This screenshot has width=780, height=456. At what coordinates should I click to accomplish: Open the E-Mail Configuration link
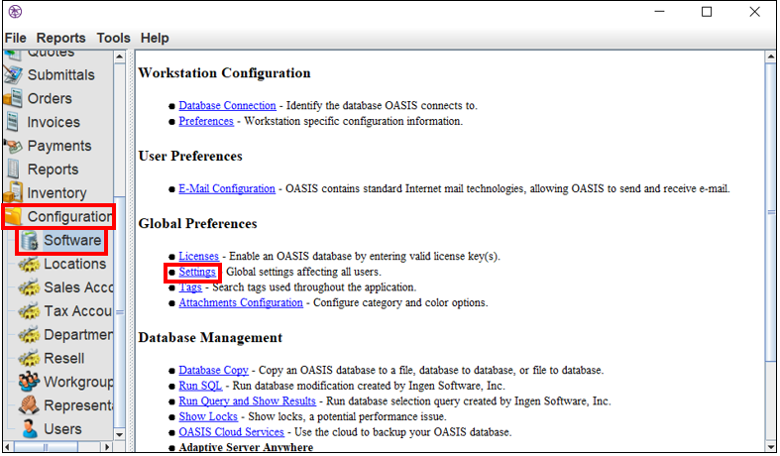pos(227,188)
